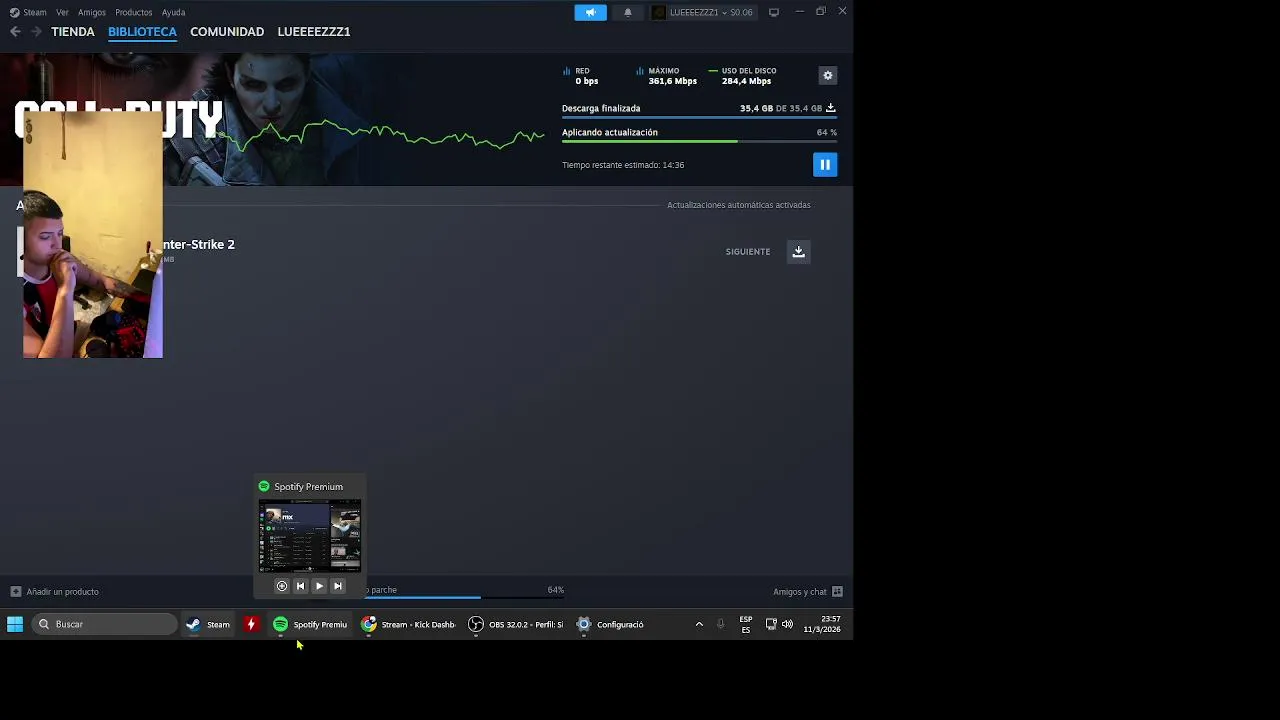This screenshot has height=720, width=1280.
Task: Open the Productos menu
Action: click(x=134, y=12)
